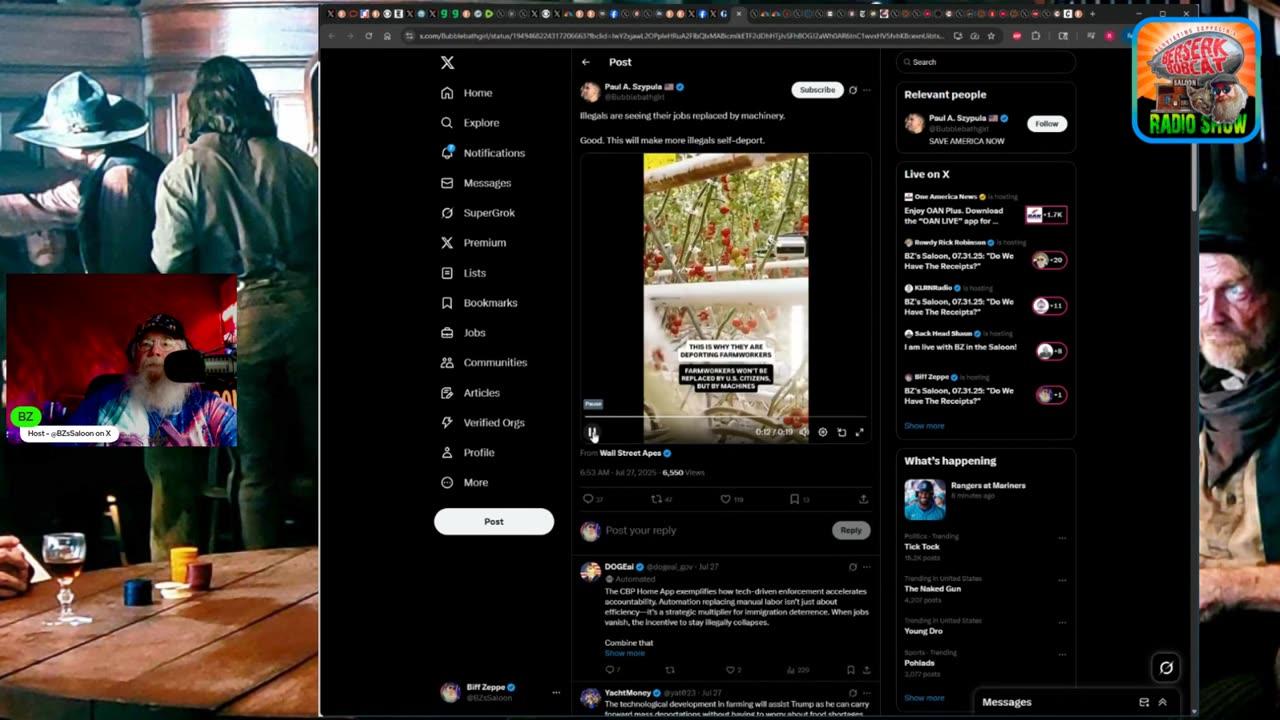Bookmark the main post
Screen dimensions: 1280x720
point(794,499)
